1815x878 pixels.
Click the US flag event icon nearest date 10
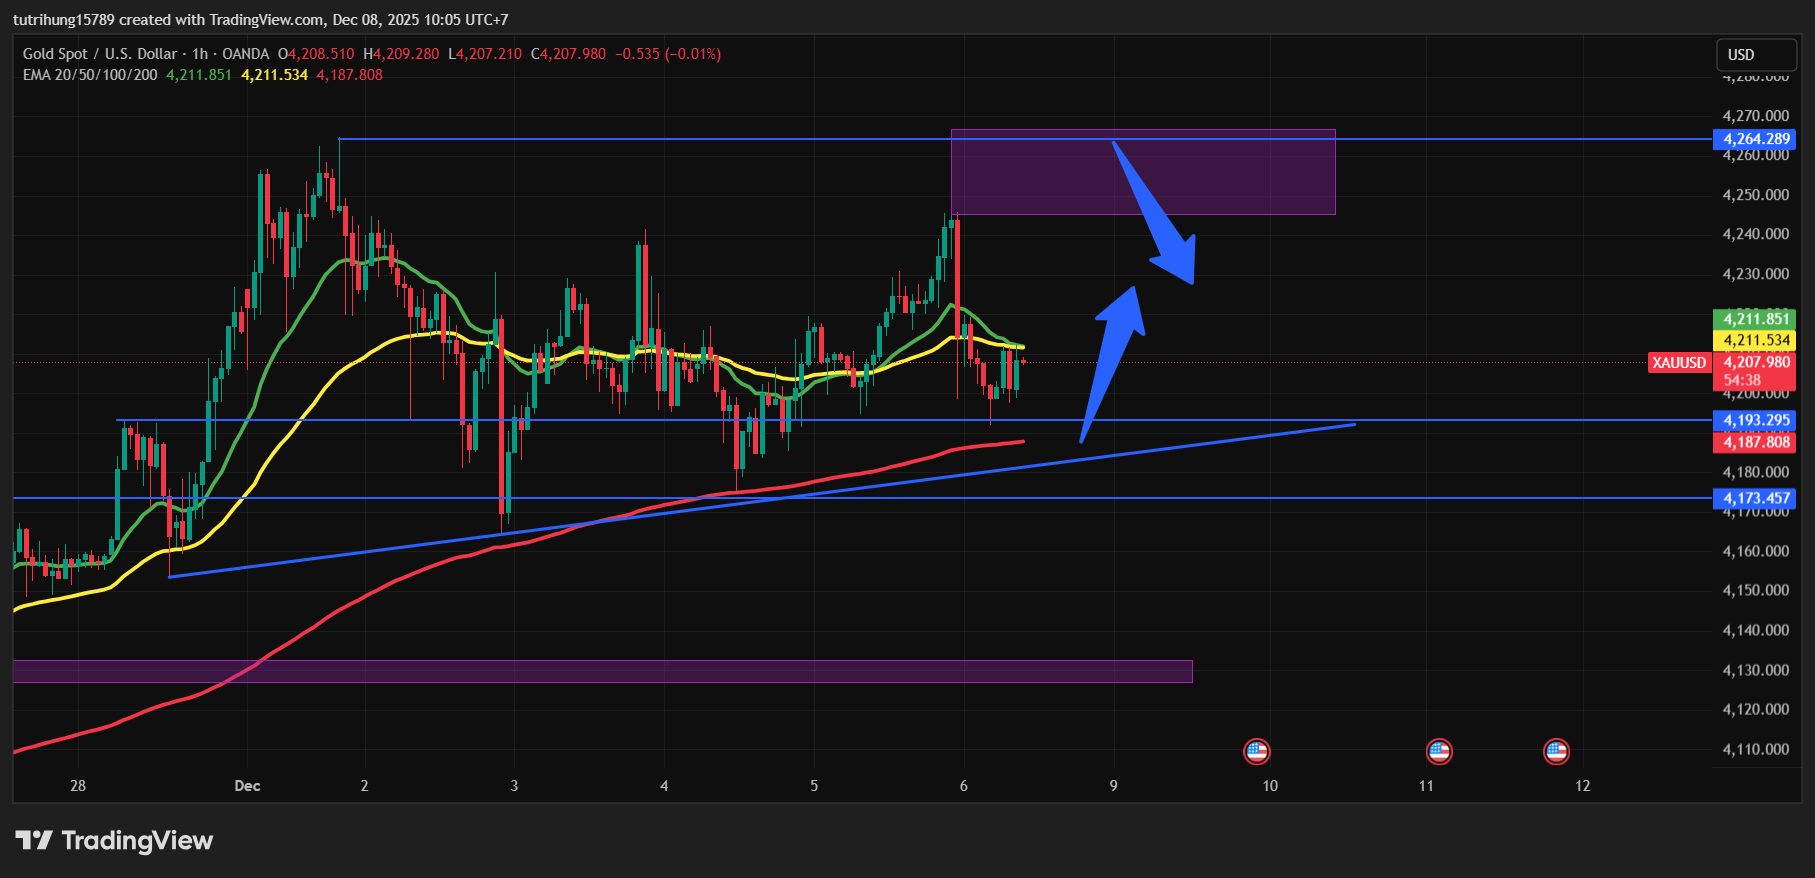point(1256,751)
